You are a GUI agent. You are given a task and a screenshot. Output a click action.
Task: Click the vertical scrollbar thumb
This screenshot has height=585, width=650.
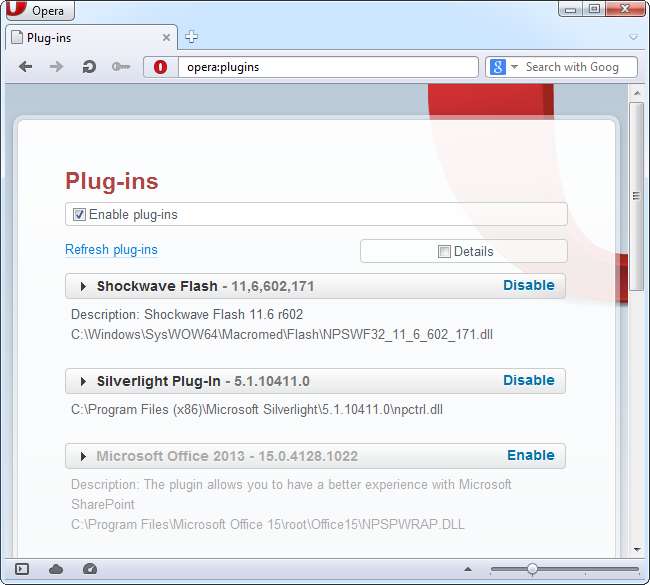tap(636, 196)
